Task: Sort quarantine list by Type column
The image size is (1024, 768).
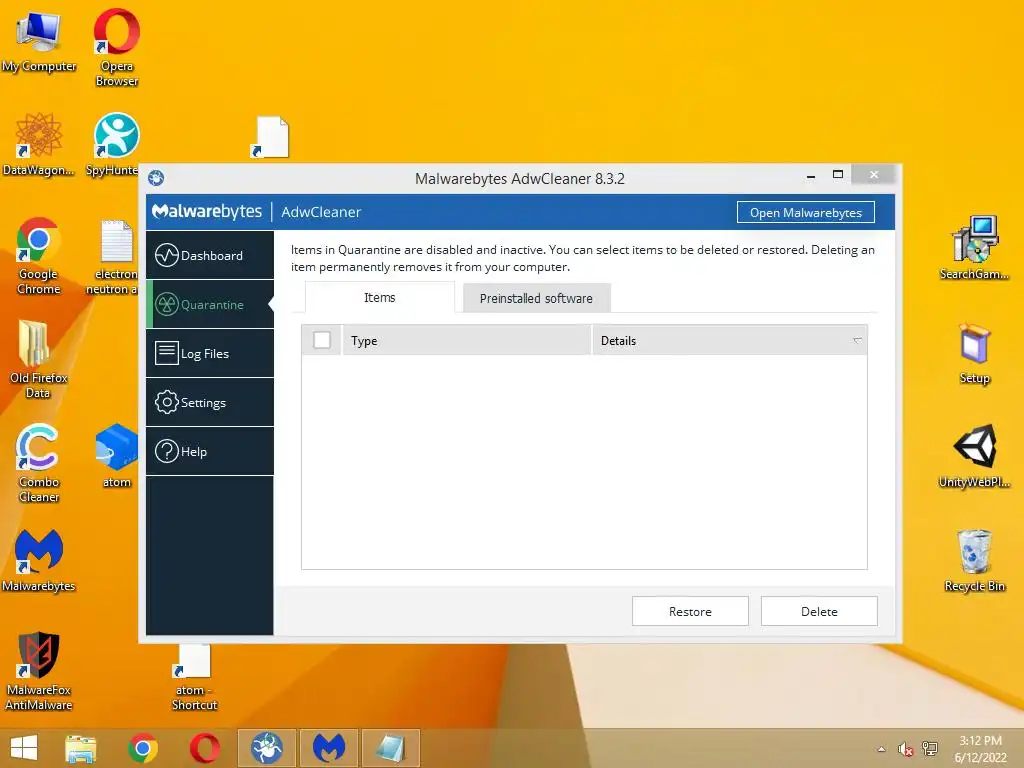Action: coord(466,340)
